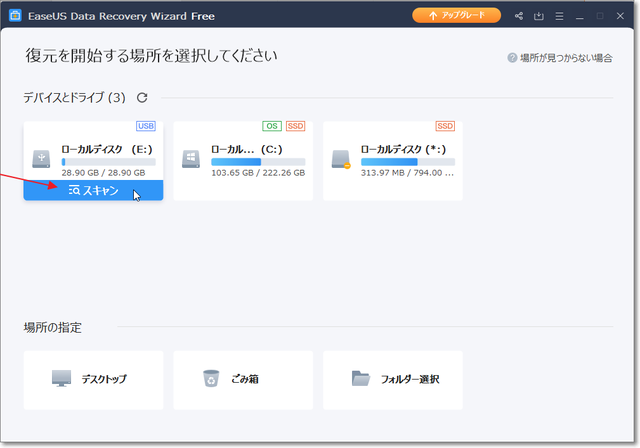Screen dimensions: 640x448
Task: Click the usage bar of drive C:
Action: click(257, 161)
